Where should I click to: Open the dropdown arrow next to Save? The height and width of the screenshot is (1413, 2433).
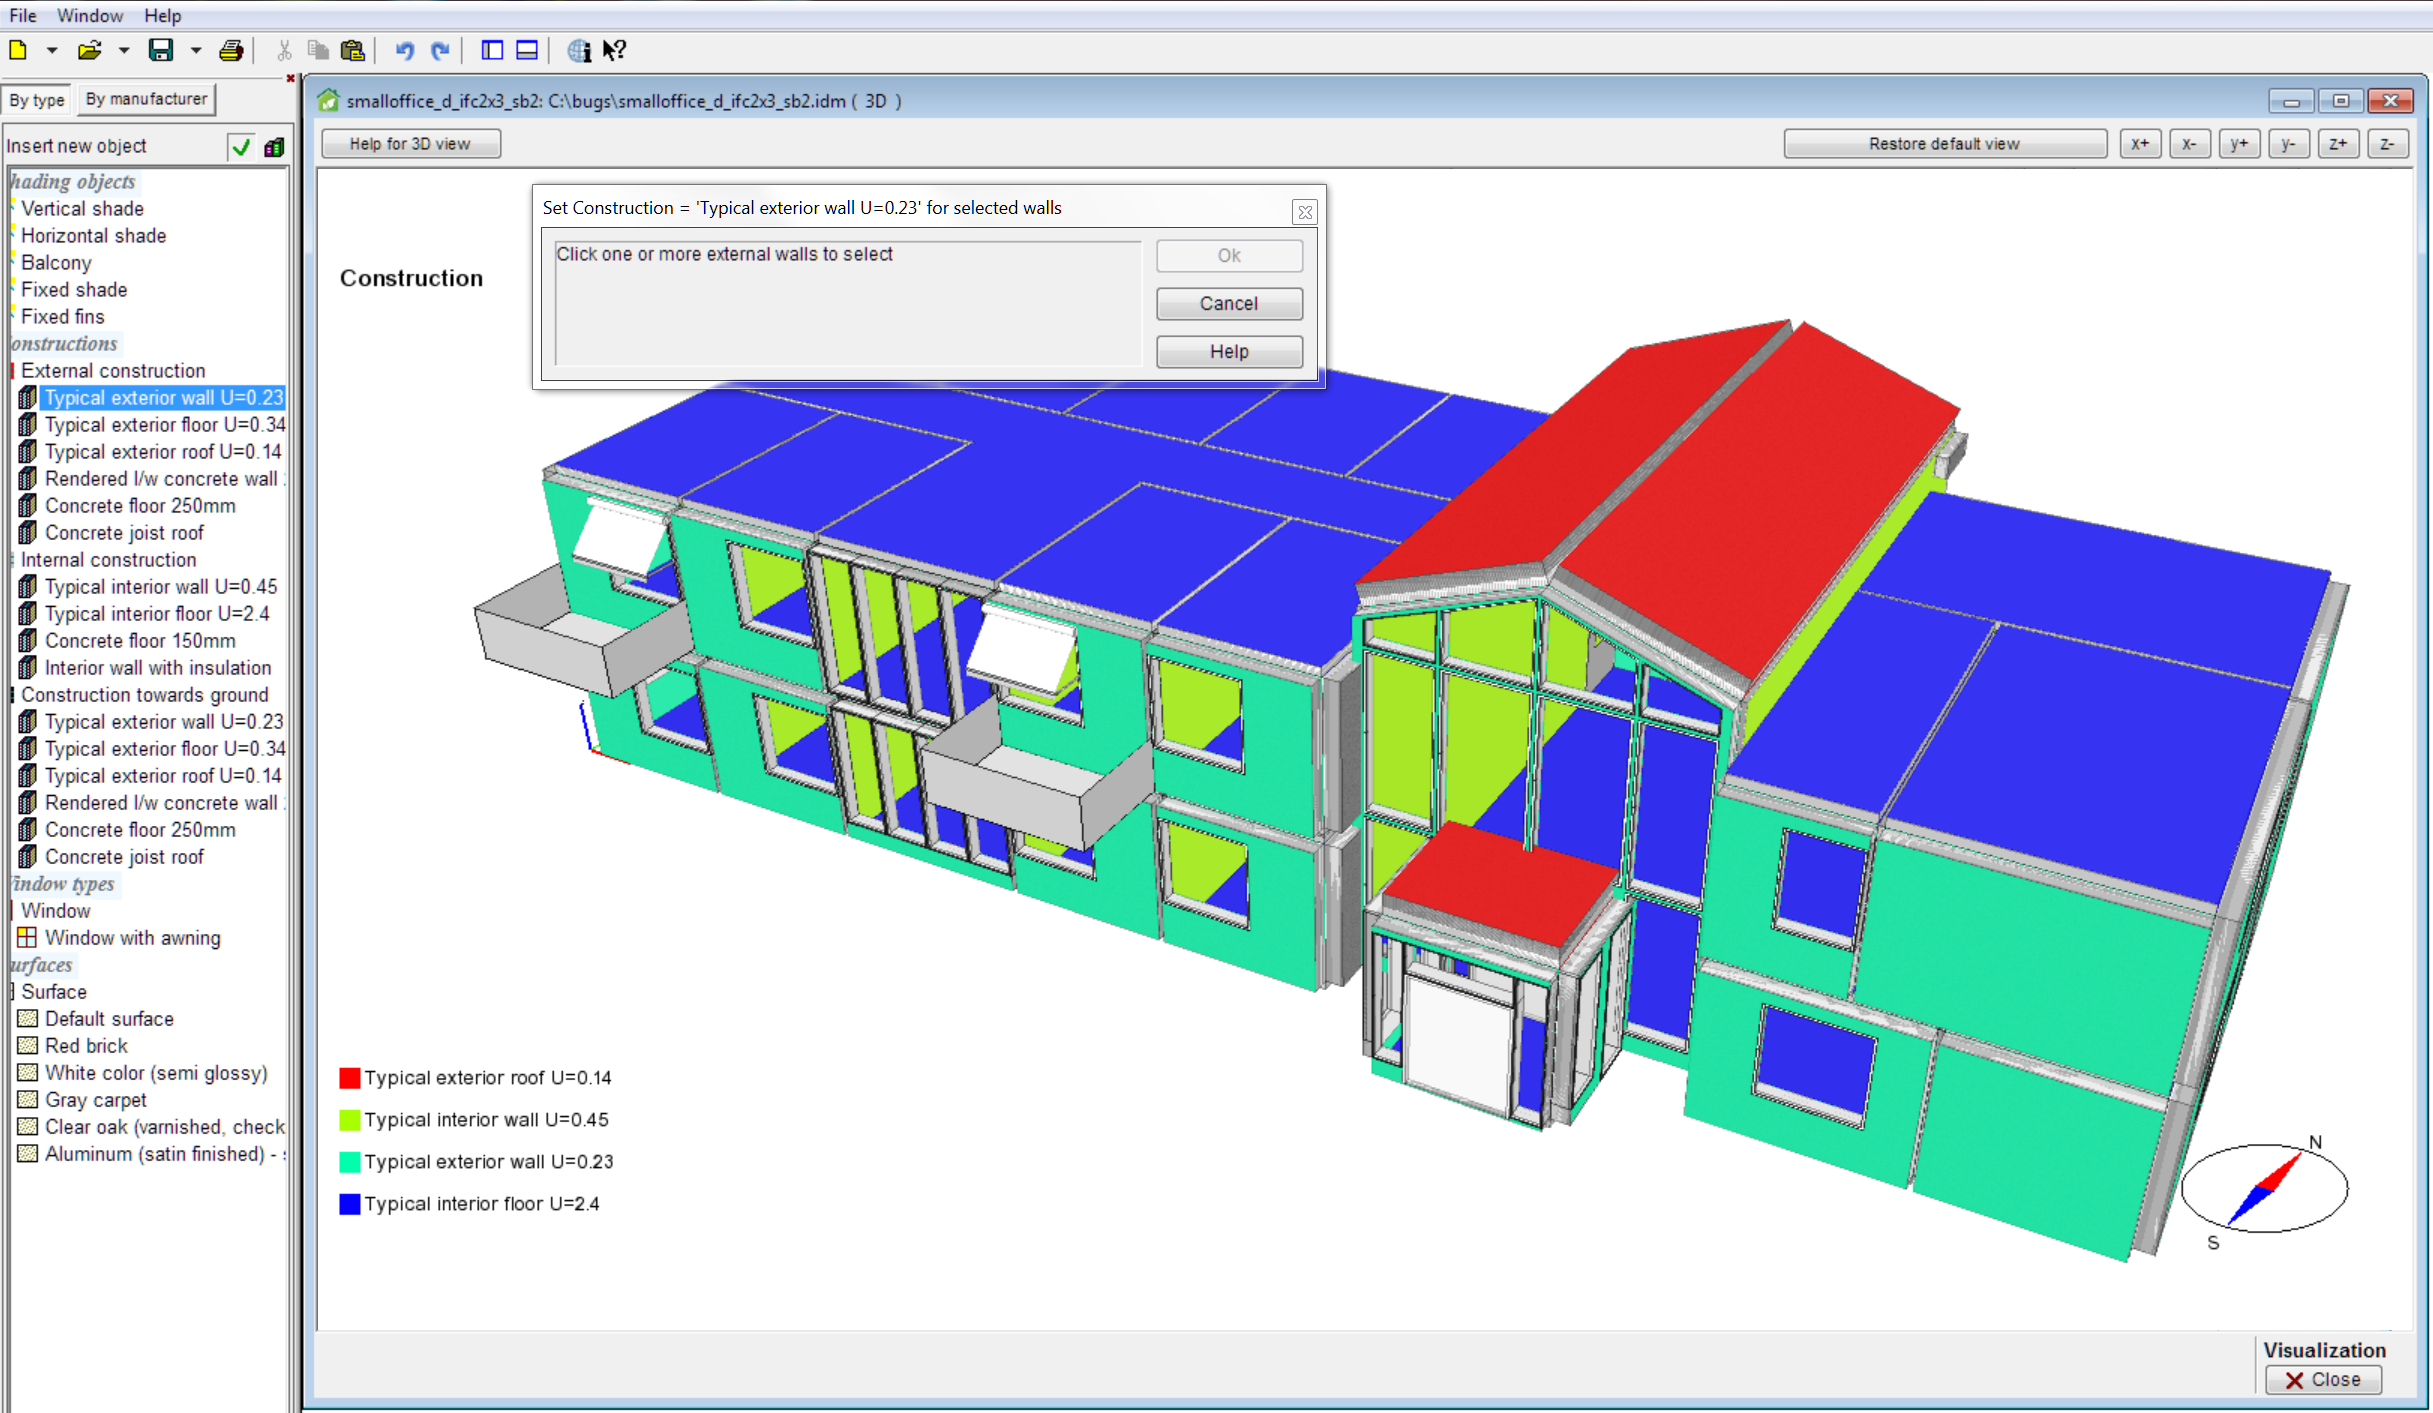[196, 50]
